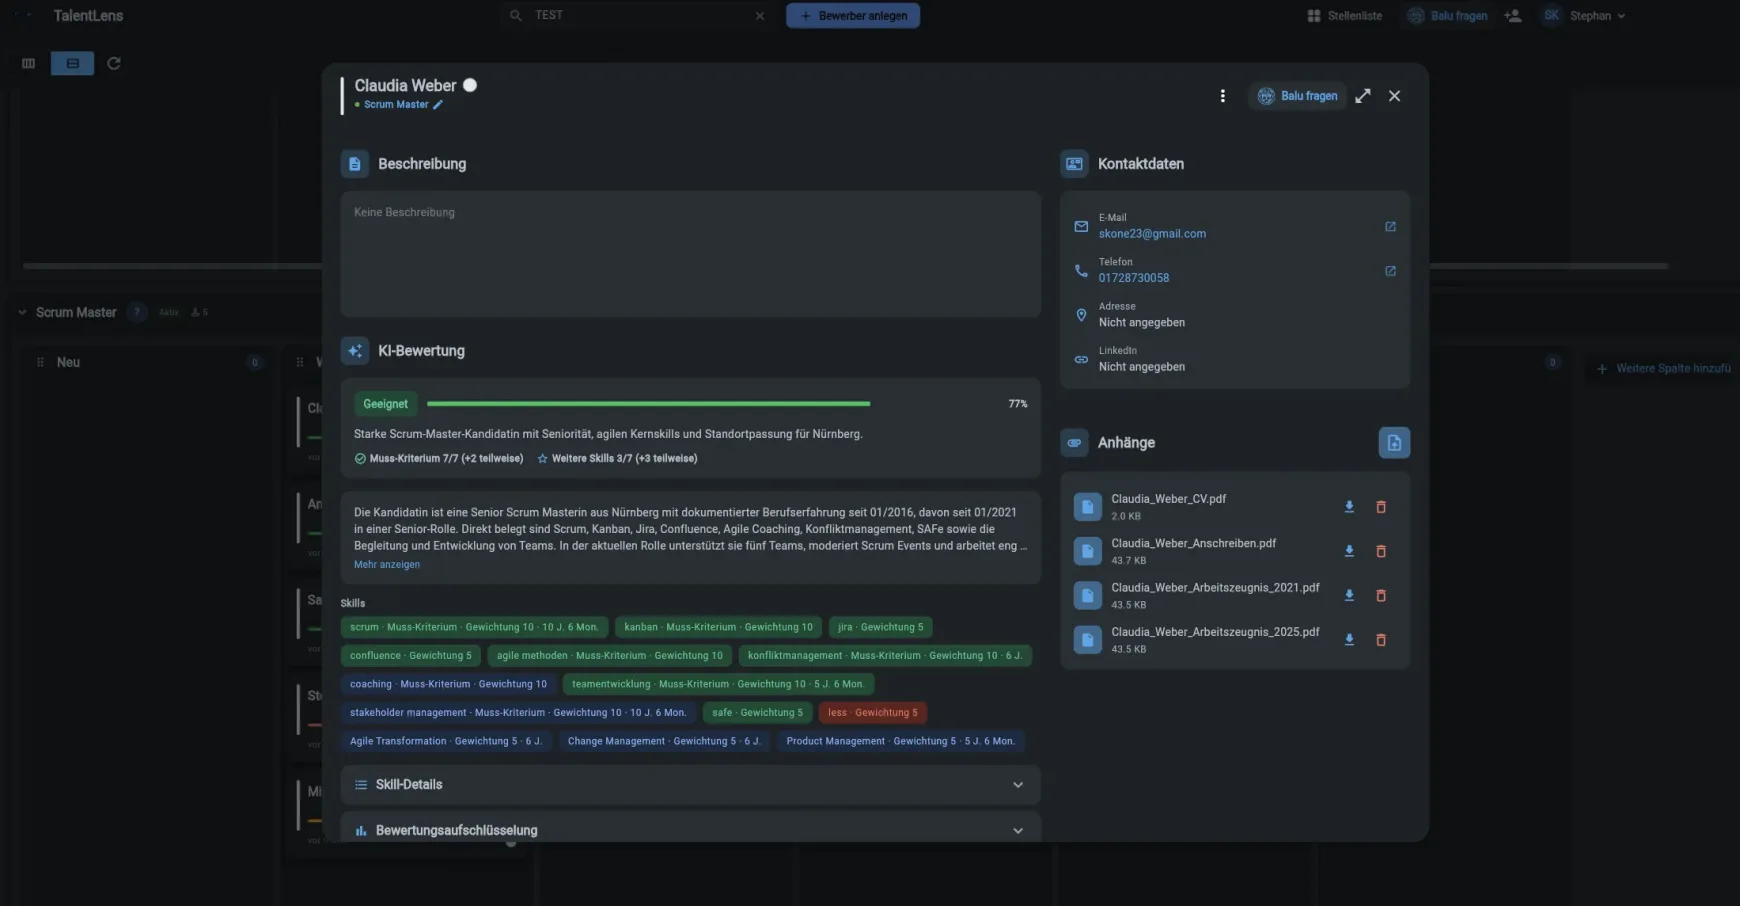This screenshot has width=1740, height=906.
Task: Click the add user icon in the top bar
Action: click(x=1513, y=16)
